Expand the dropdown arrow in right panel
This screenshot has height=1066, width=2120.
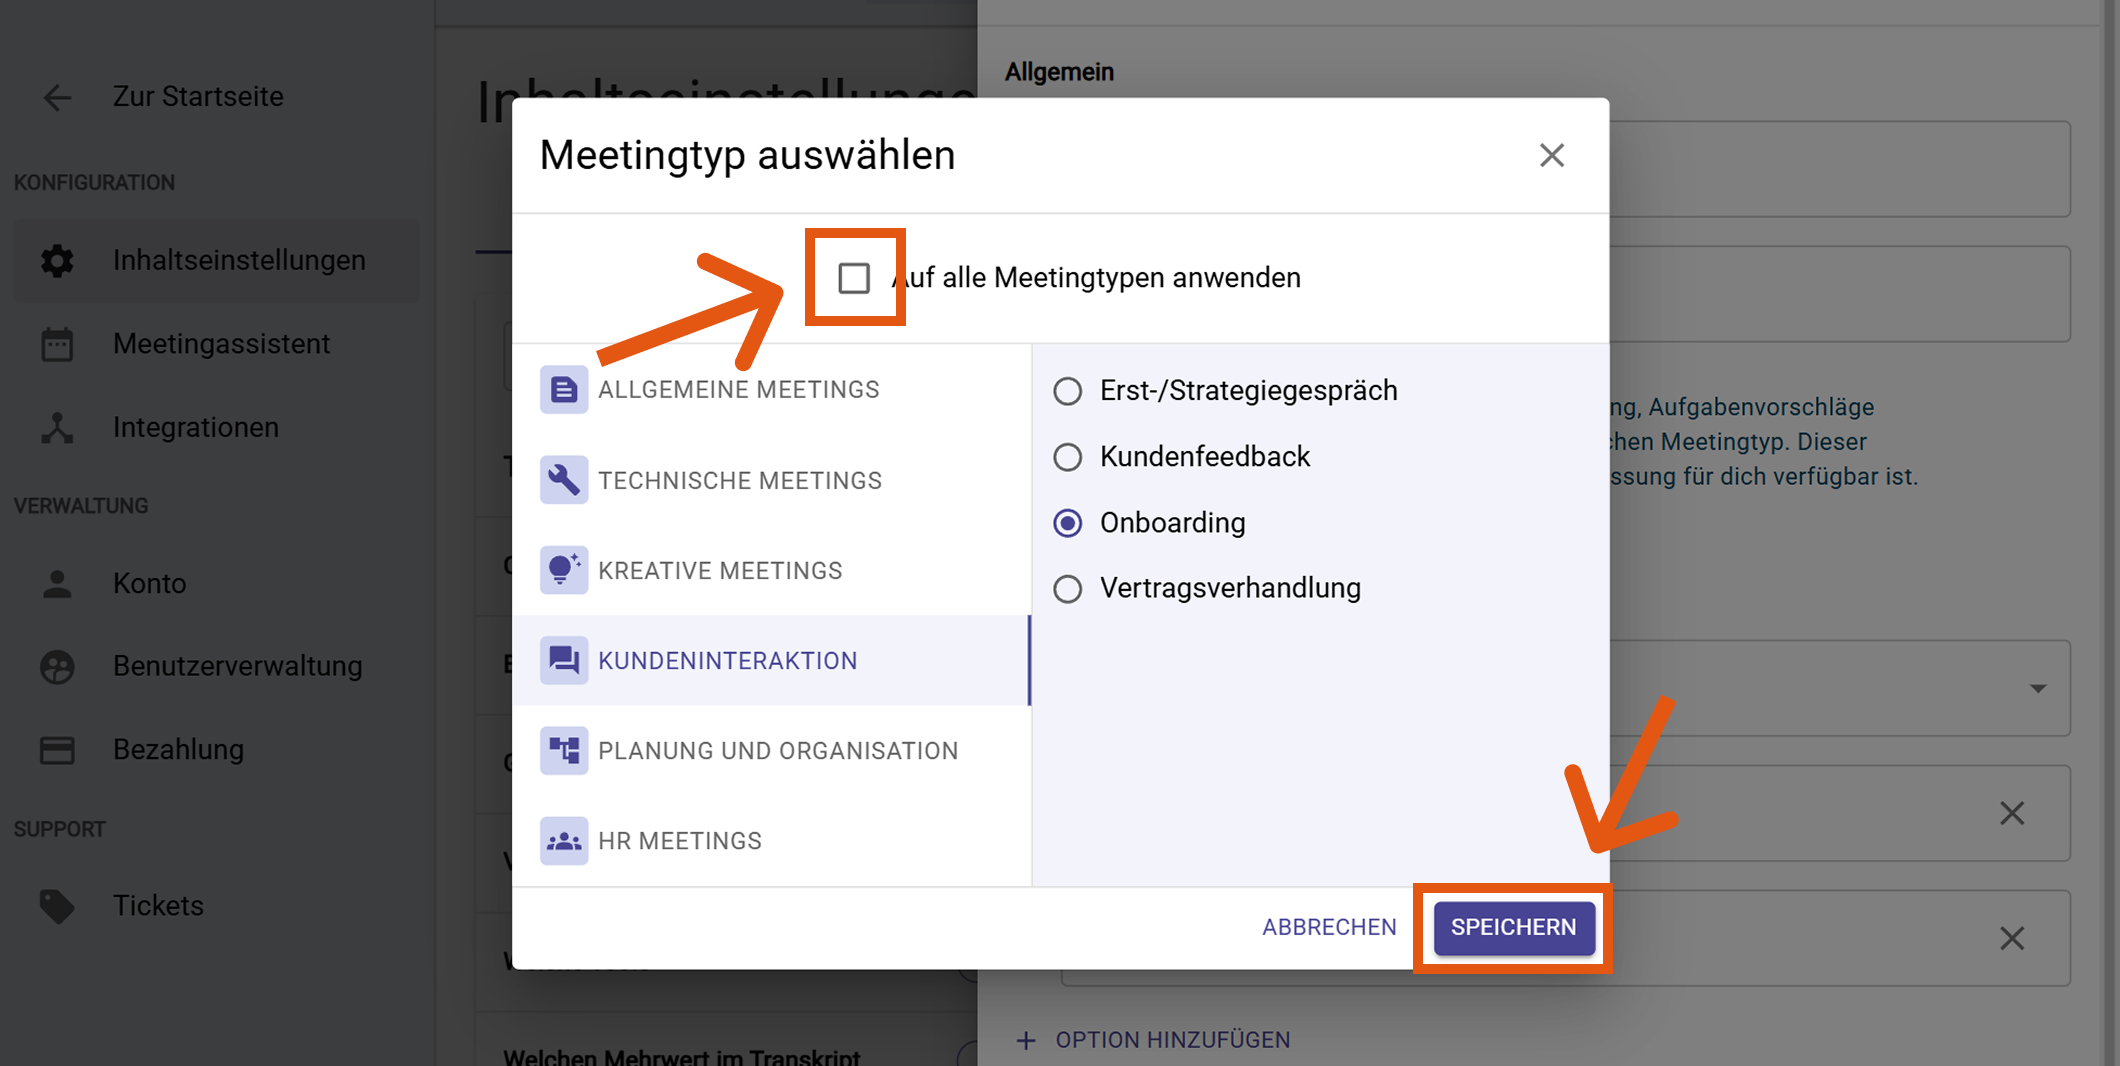tap(2037, 688)
